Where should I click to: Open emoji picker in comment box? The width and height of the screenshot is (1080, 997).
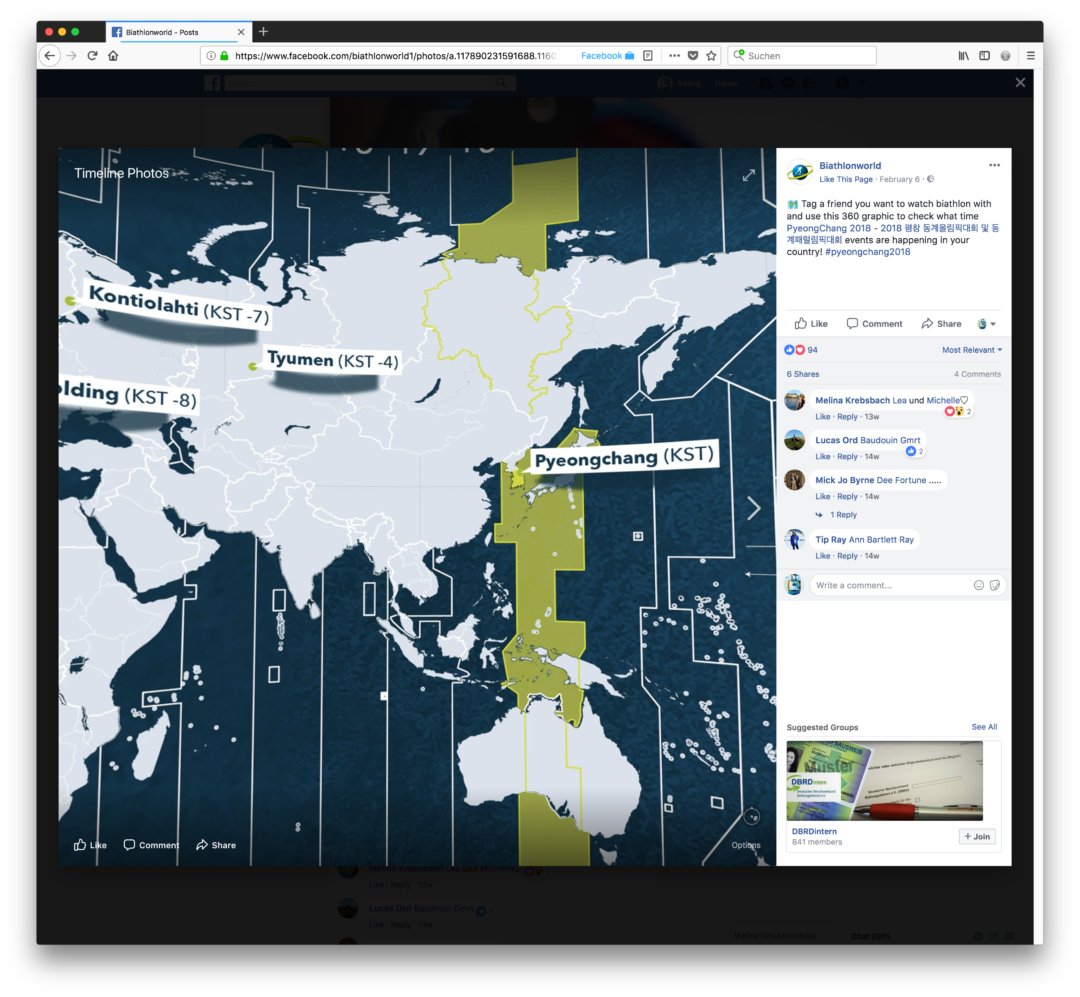click(978, 585)
